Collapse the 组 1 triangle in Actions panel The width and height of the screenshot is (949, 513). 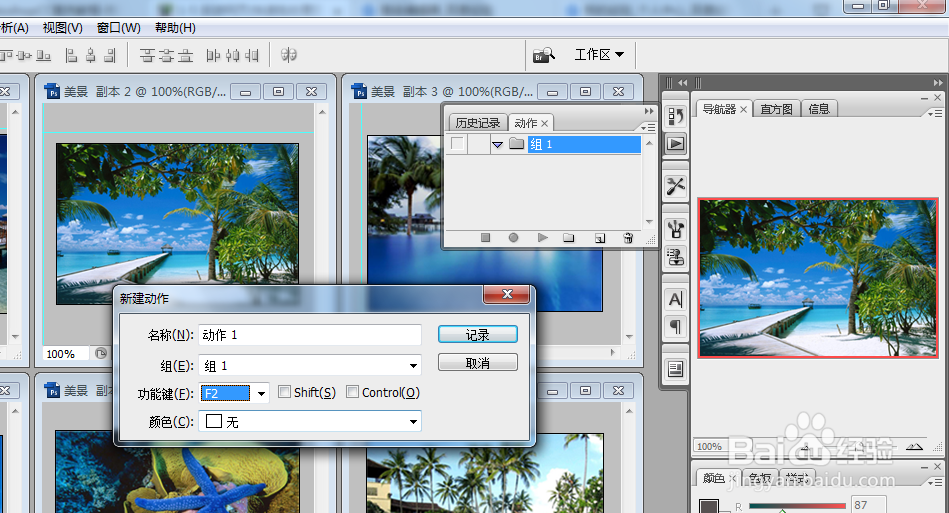point(497,145)
